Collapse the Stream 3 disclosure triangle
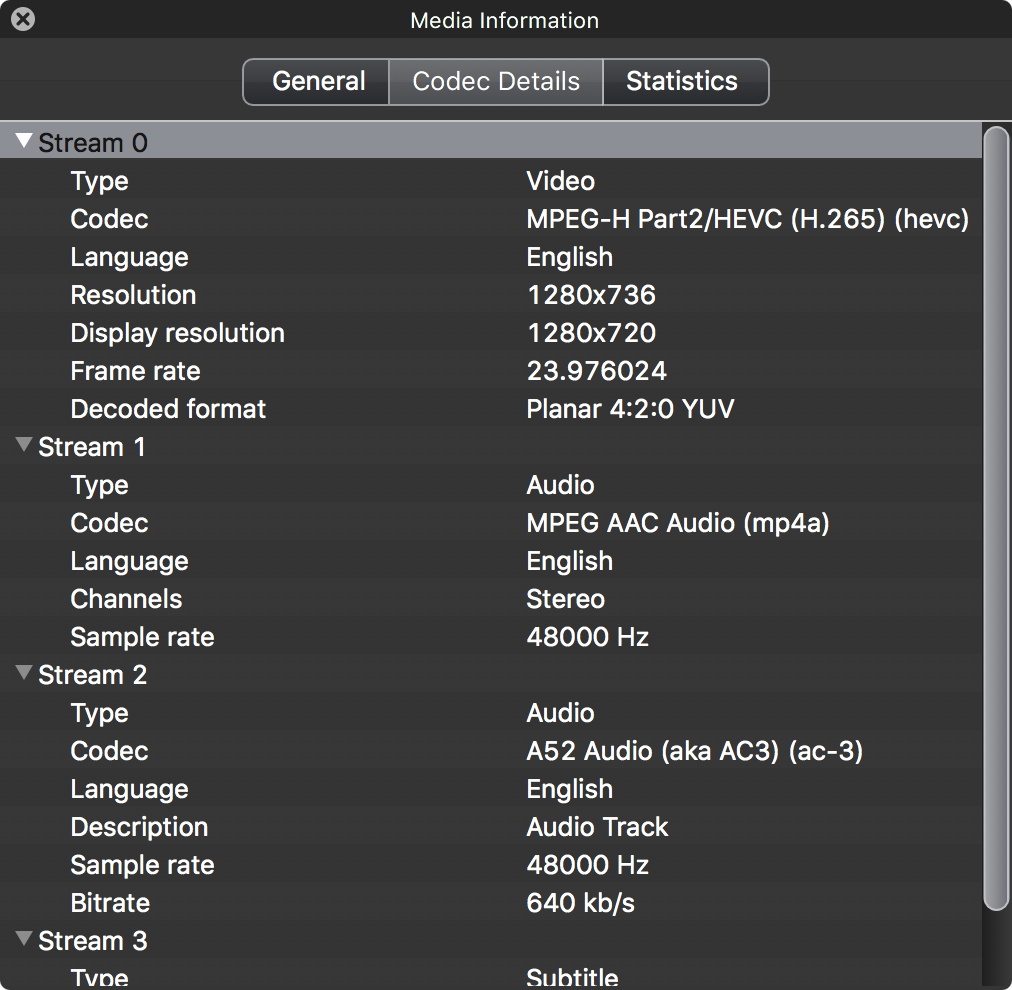 [25, 940]
